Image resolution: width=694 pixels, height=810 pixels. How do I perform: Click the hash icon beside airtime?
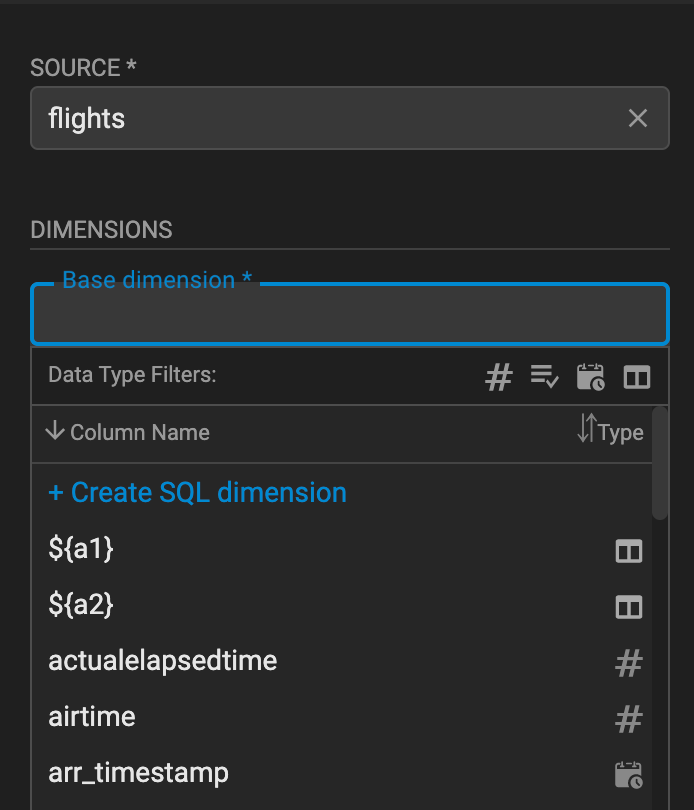click(x=629, y=719)
